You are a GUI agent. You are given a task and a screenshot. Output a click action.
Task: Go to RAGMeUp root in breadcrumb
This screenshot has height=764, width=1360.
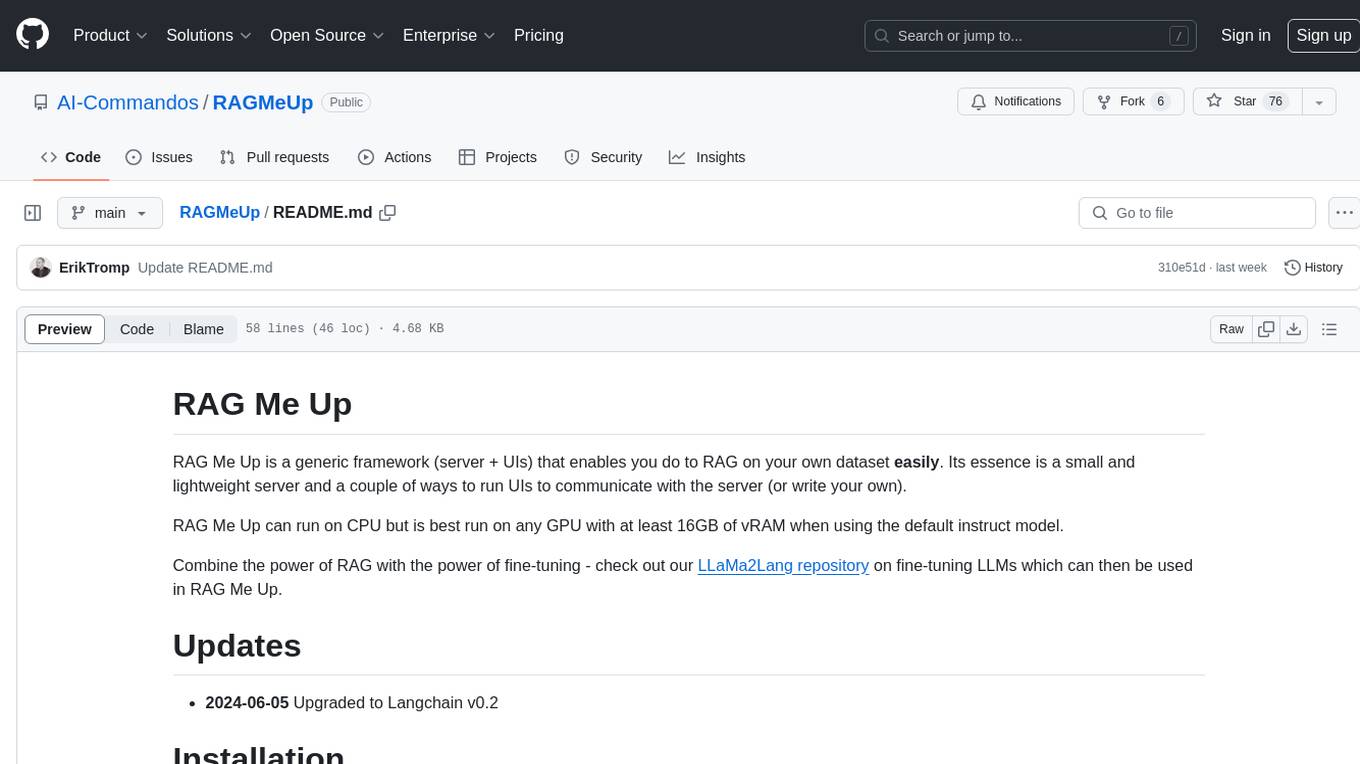coord(219,213)
